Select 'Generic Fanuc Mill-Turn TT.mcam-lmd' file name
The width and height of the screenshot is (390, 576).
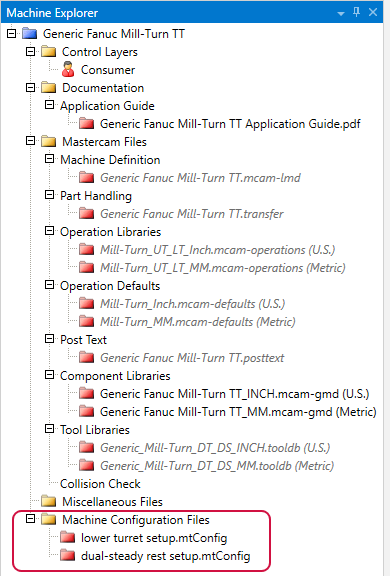pyautogui.click(x=201, y=178)
